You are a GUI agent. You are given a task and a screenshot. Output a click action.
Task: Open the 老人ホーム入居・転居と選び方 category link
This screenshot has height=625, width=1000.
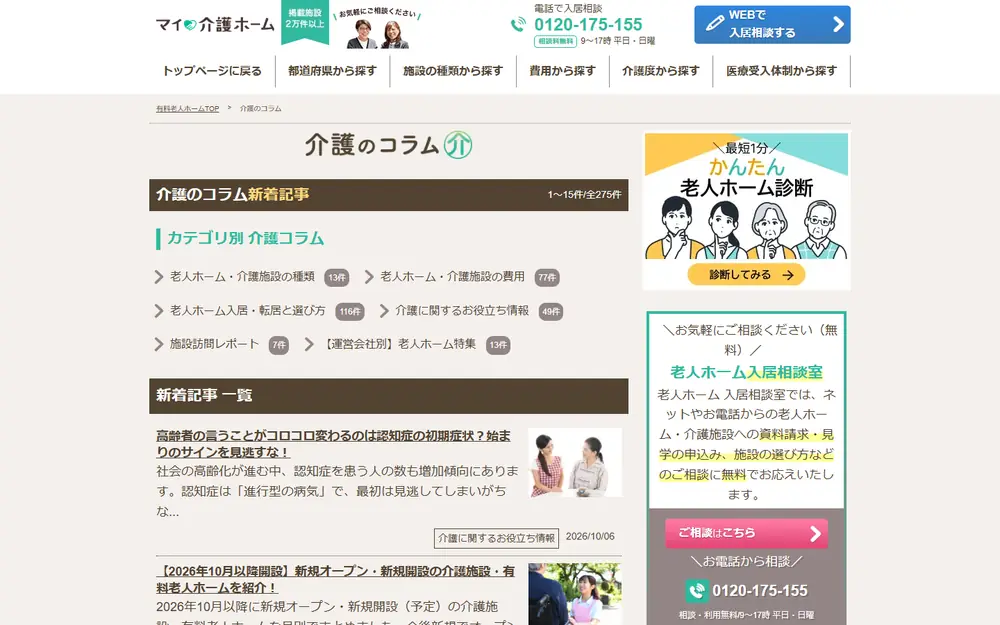tap(247, 311)
